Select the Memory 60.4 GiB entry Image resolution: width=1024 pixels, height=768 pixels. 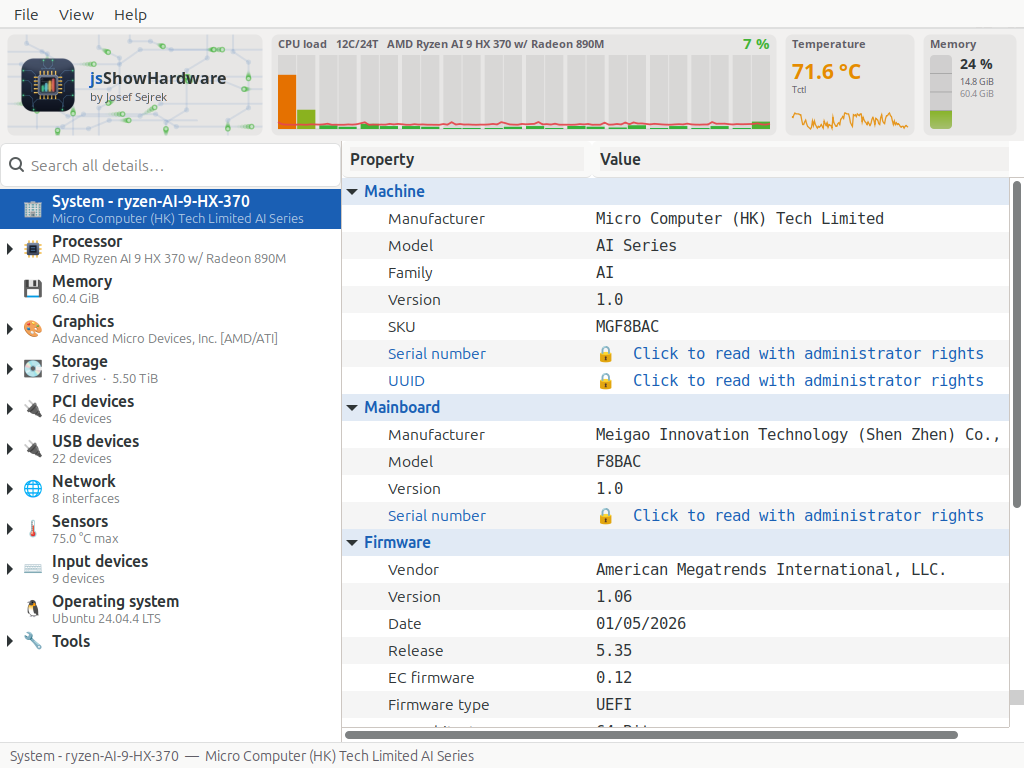[x=170, y=289]
